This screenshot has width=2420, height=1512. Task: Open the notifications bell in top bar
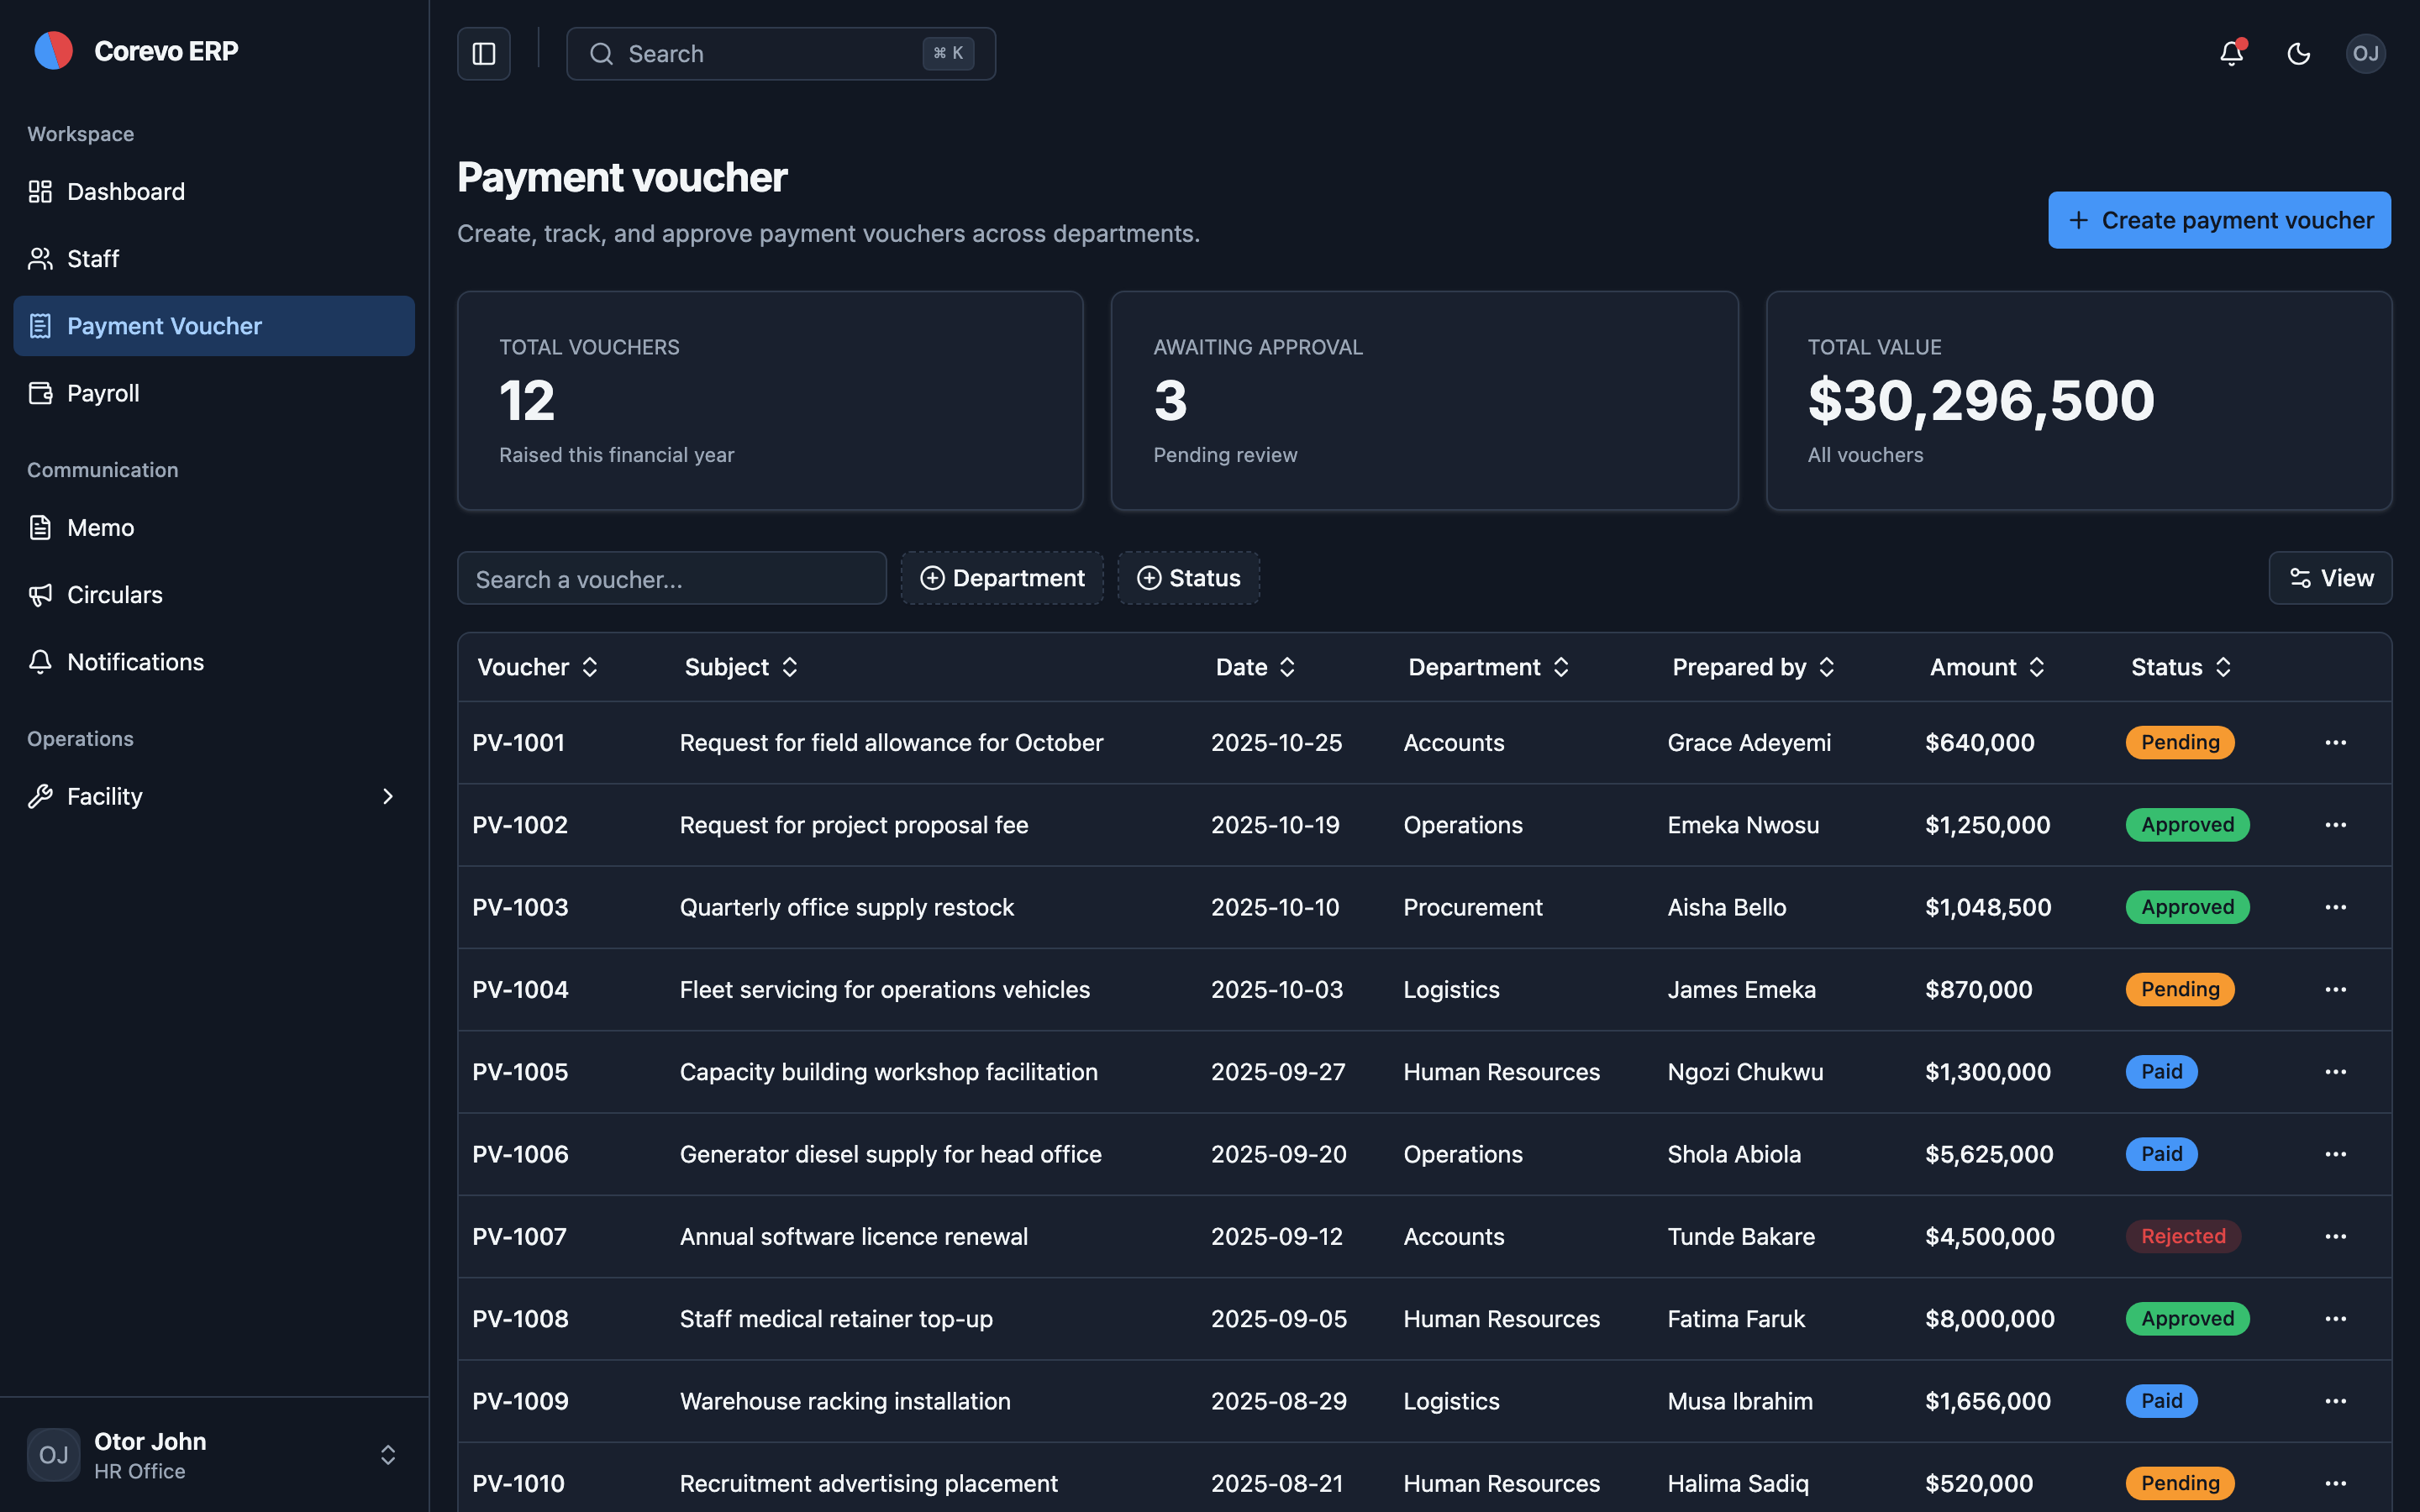tap(2231, 54)
